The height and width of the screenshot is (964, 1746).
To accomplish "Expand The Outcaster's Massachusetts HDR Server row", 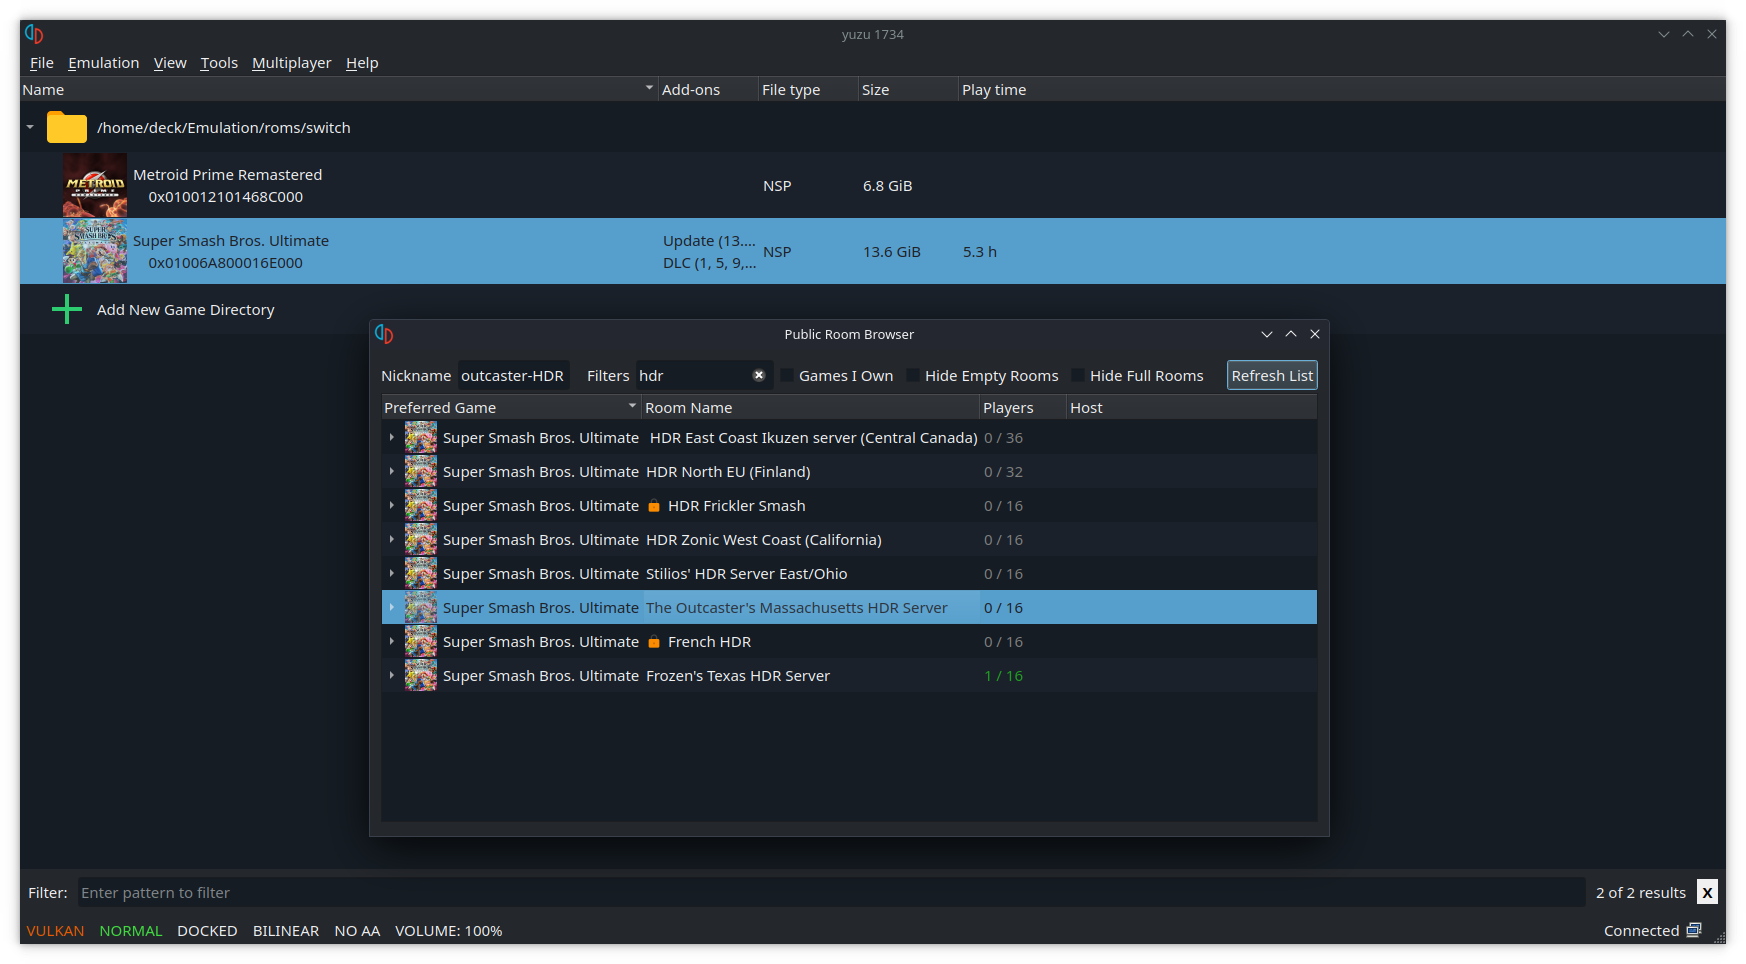I will (392, 608).
